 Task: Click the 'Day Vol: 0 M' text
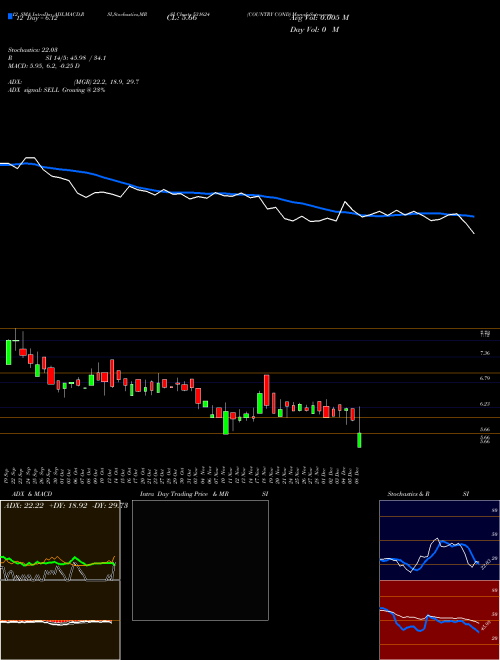click(x=314, y=30)
